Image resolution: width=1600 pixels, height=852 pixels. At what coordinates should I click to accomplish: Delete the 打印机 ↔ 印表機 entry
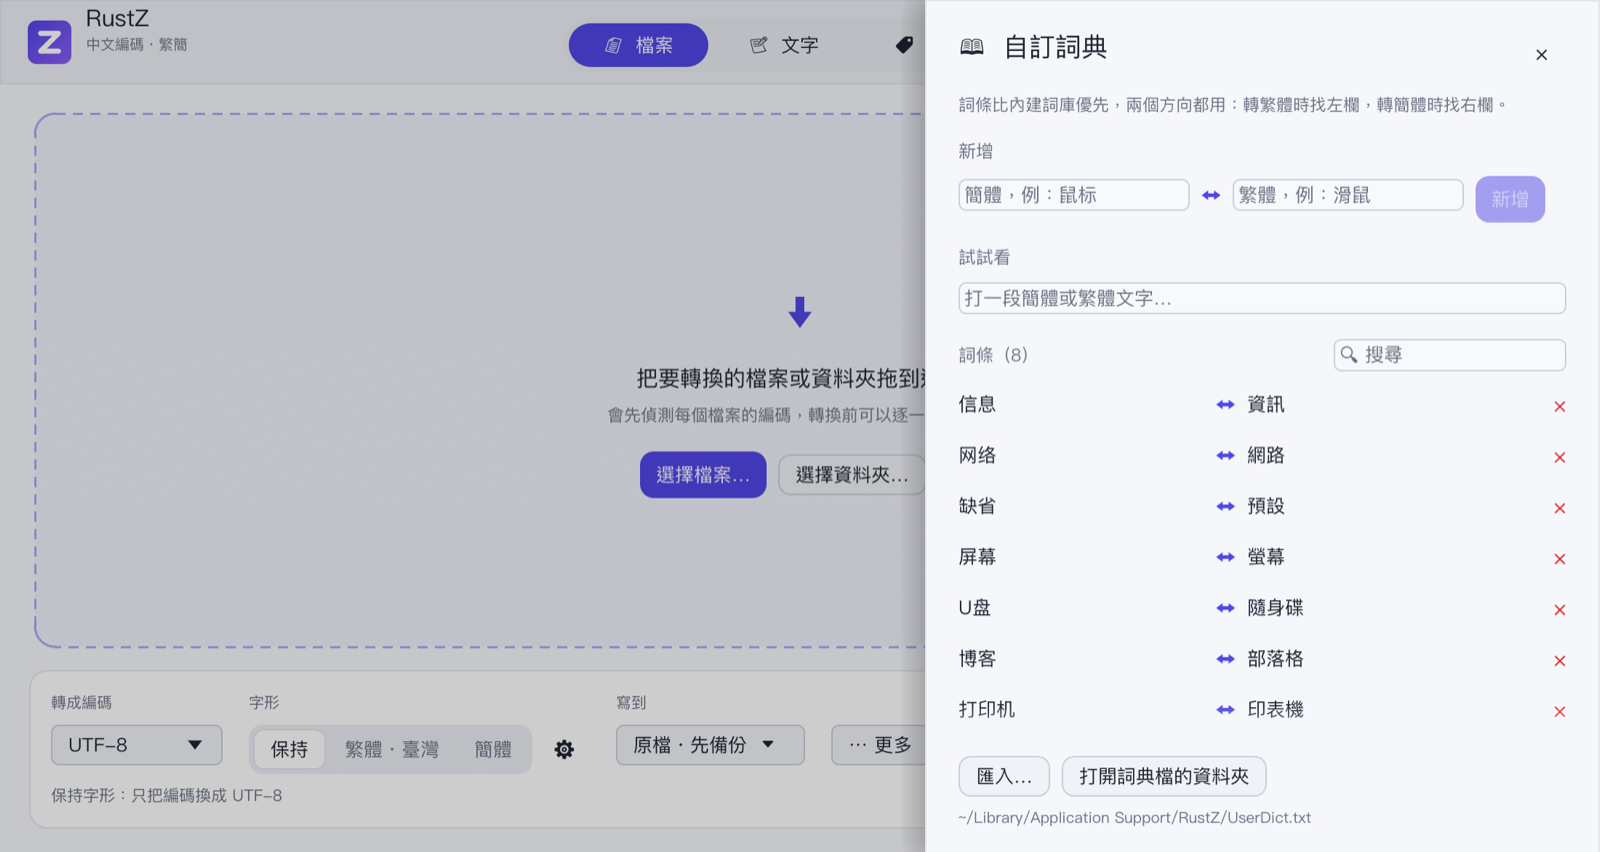(x=1559, y=712)
